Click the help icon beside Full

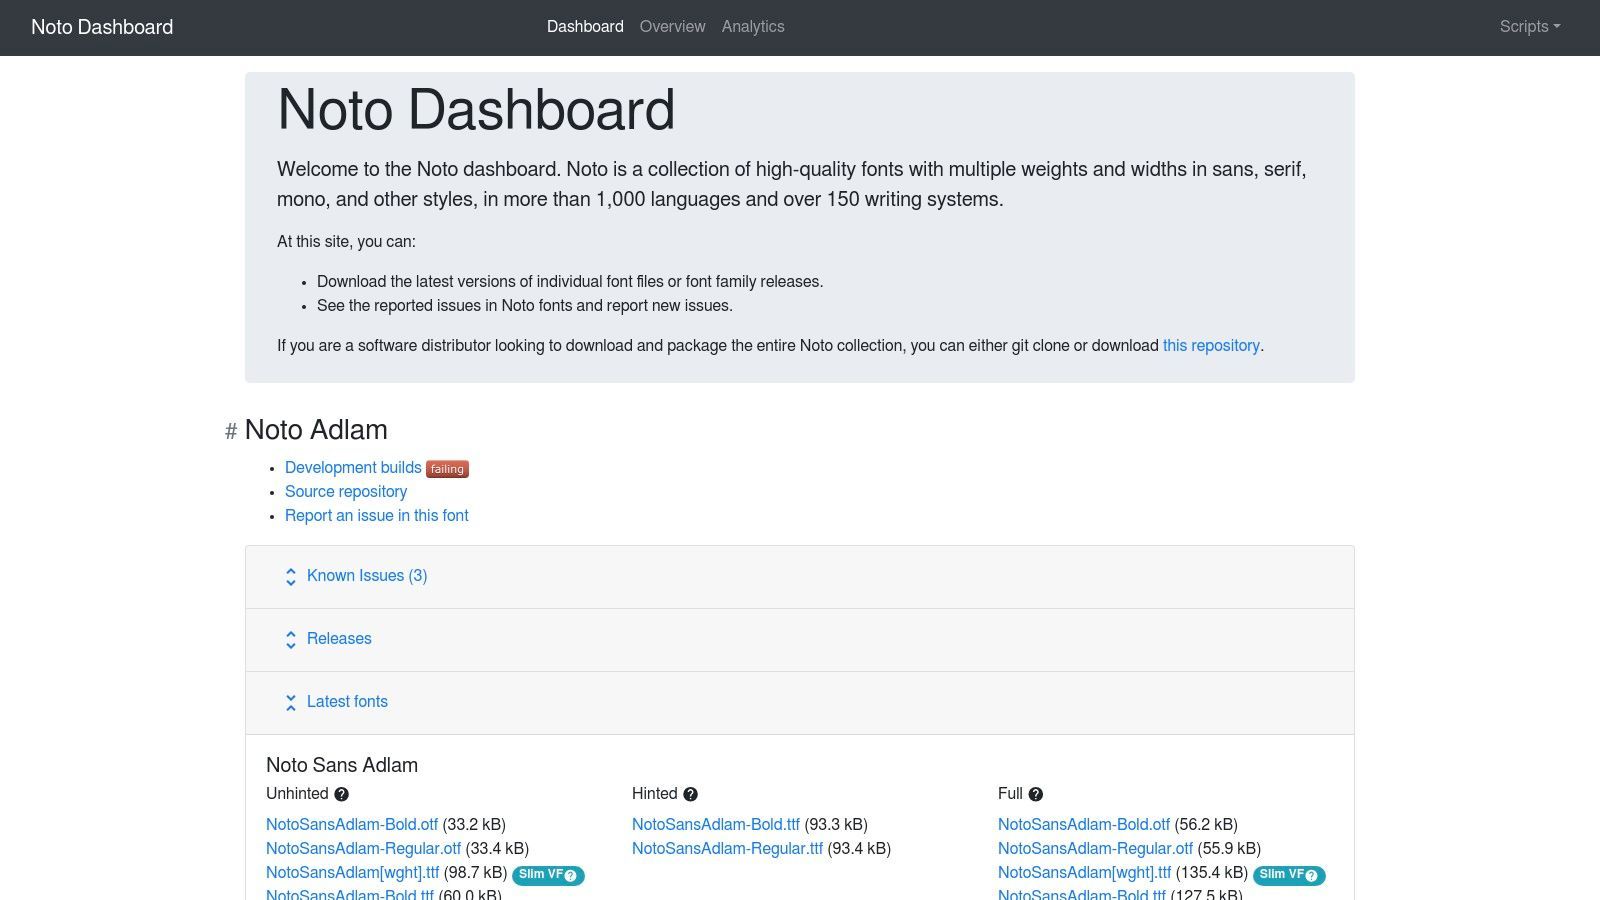pos(1035,794)
